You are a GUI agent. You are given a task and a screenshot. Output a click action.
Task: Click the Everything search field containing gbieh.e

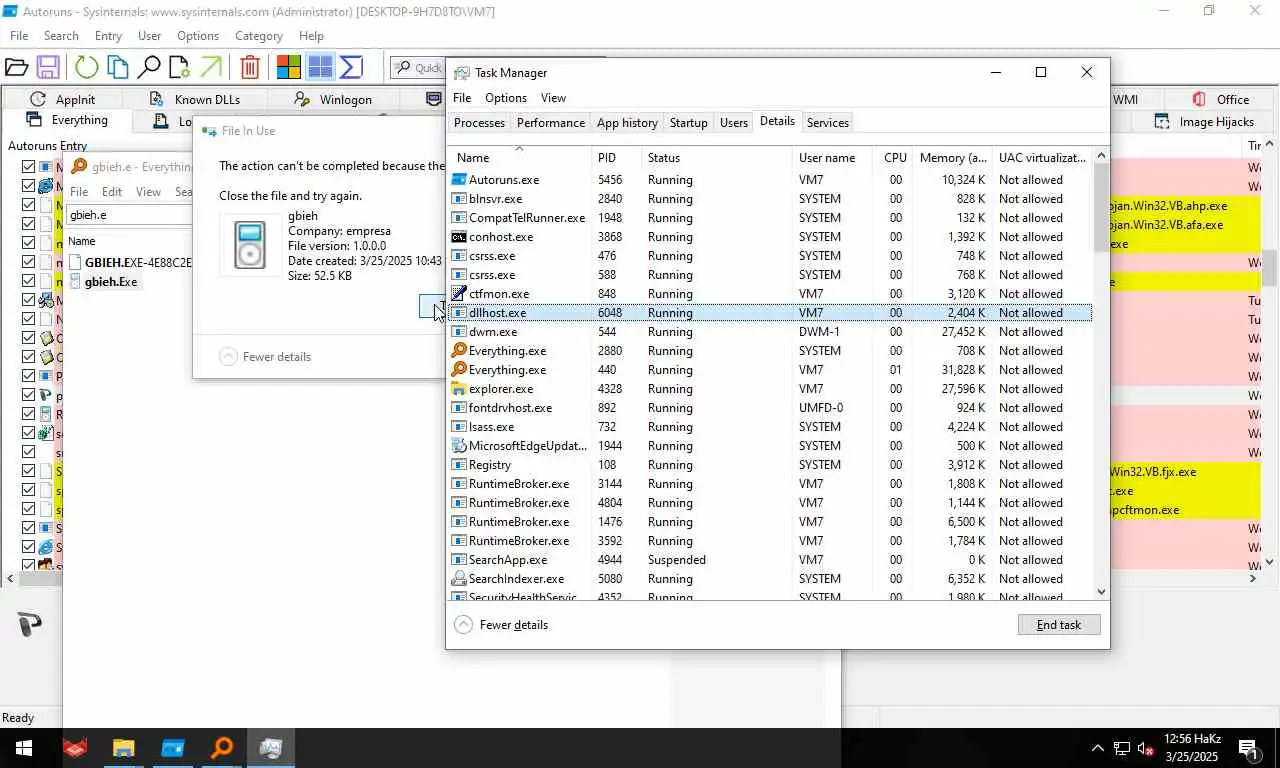click(x=130, y=215)
